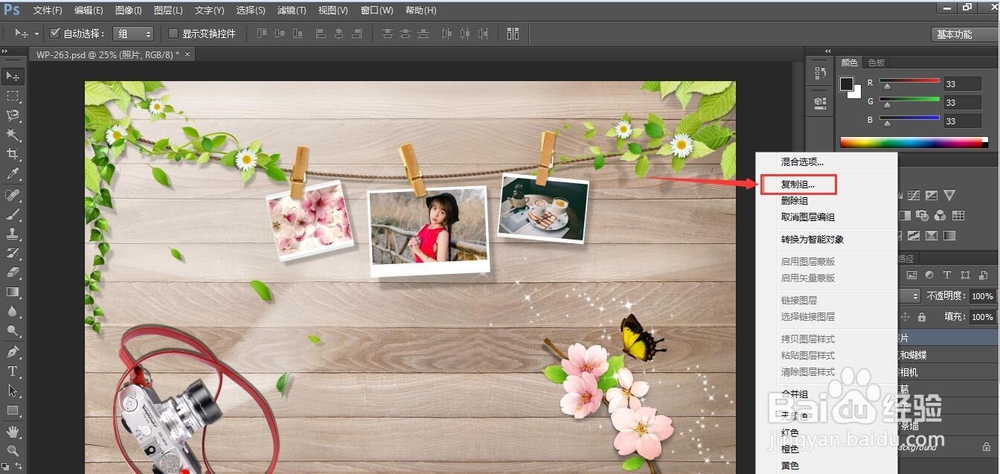The image size is (1000, 474).
Task: Select the Zoom tool in the toolbox
Action: (13, 450)
